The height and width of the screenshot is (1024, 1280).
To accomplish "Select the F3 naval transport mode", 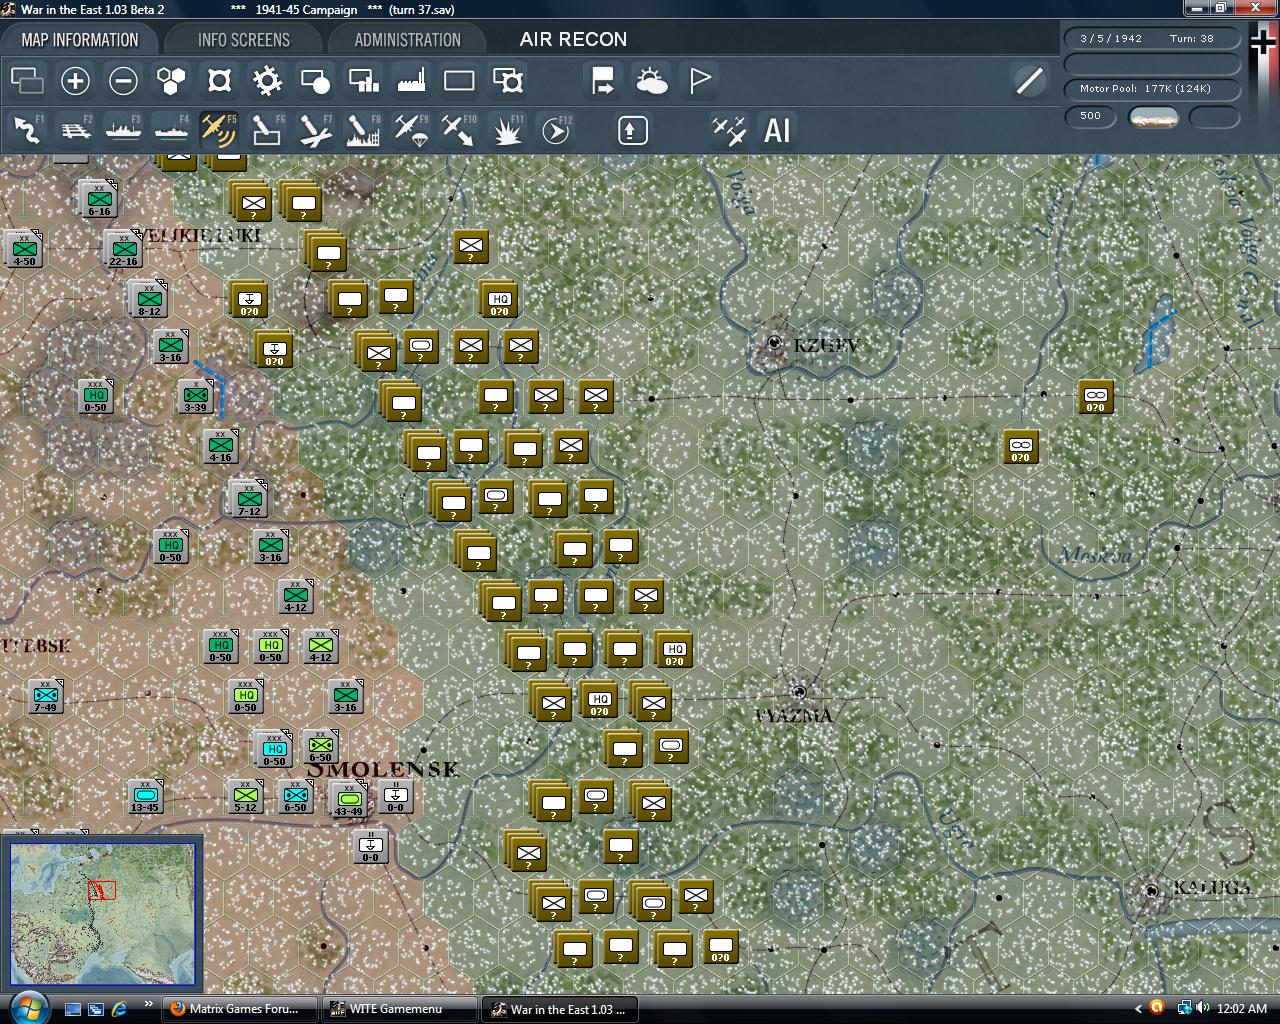I will (123, 130).
